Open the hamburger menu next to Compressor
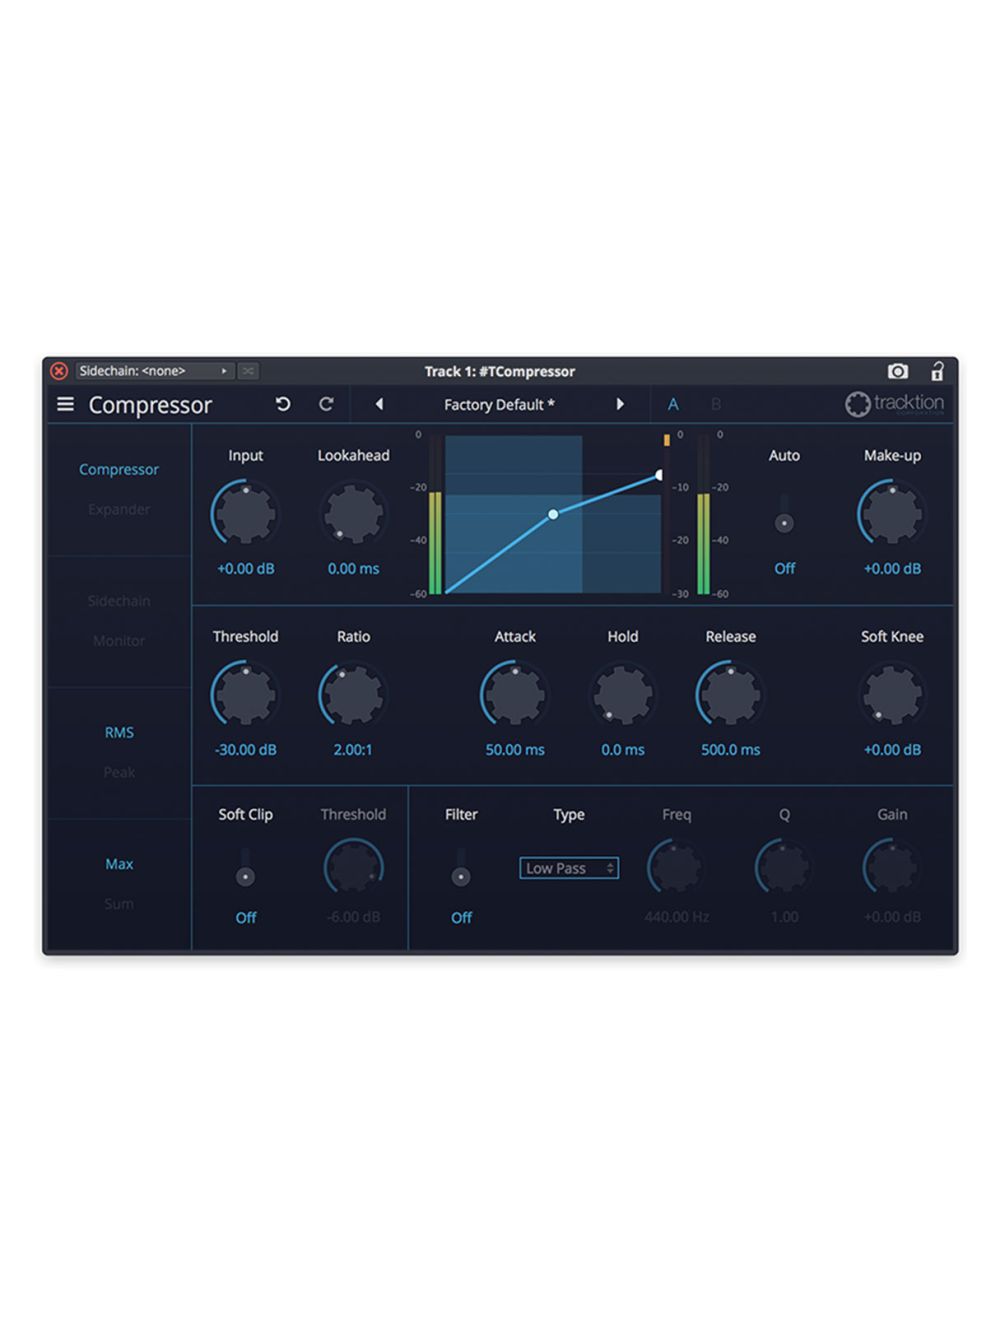1000x1320 pixels. (65, 404)
